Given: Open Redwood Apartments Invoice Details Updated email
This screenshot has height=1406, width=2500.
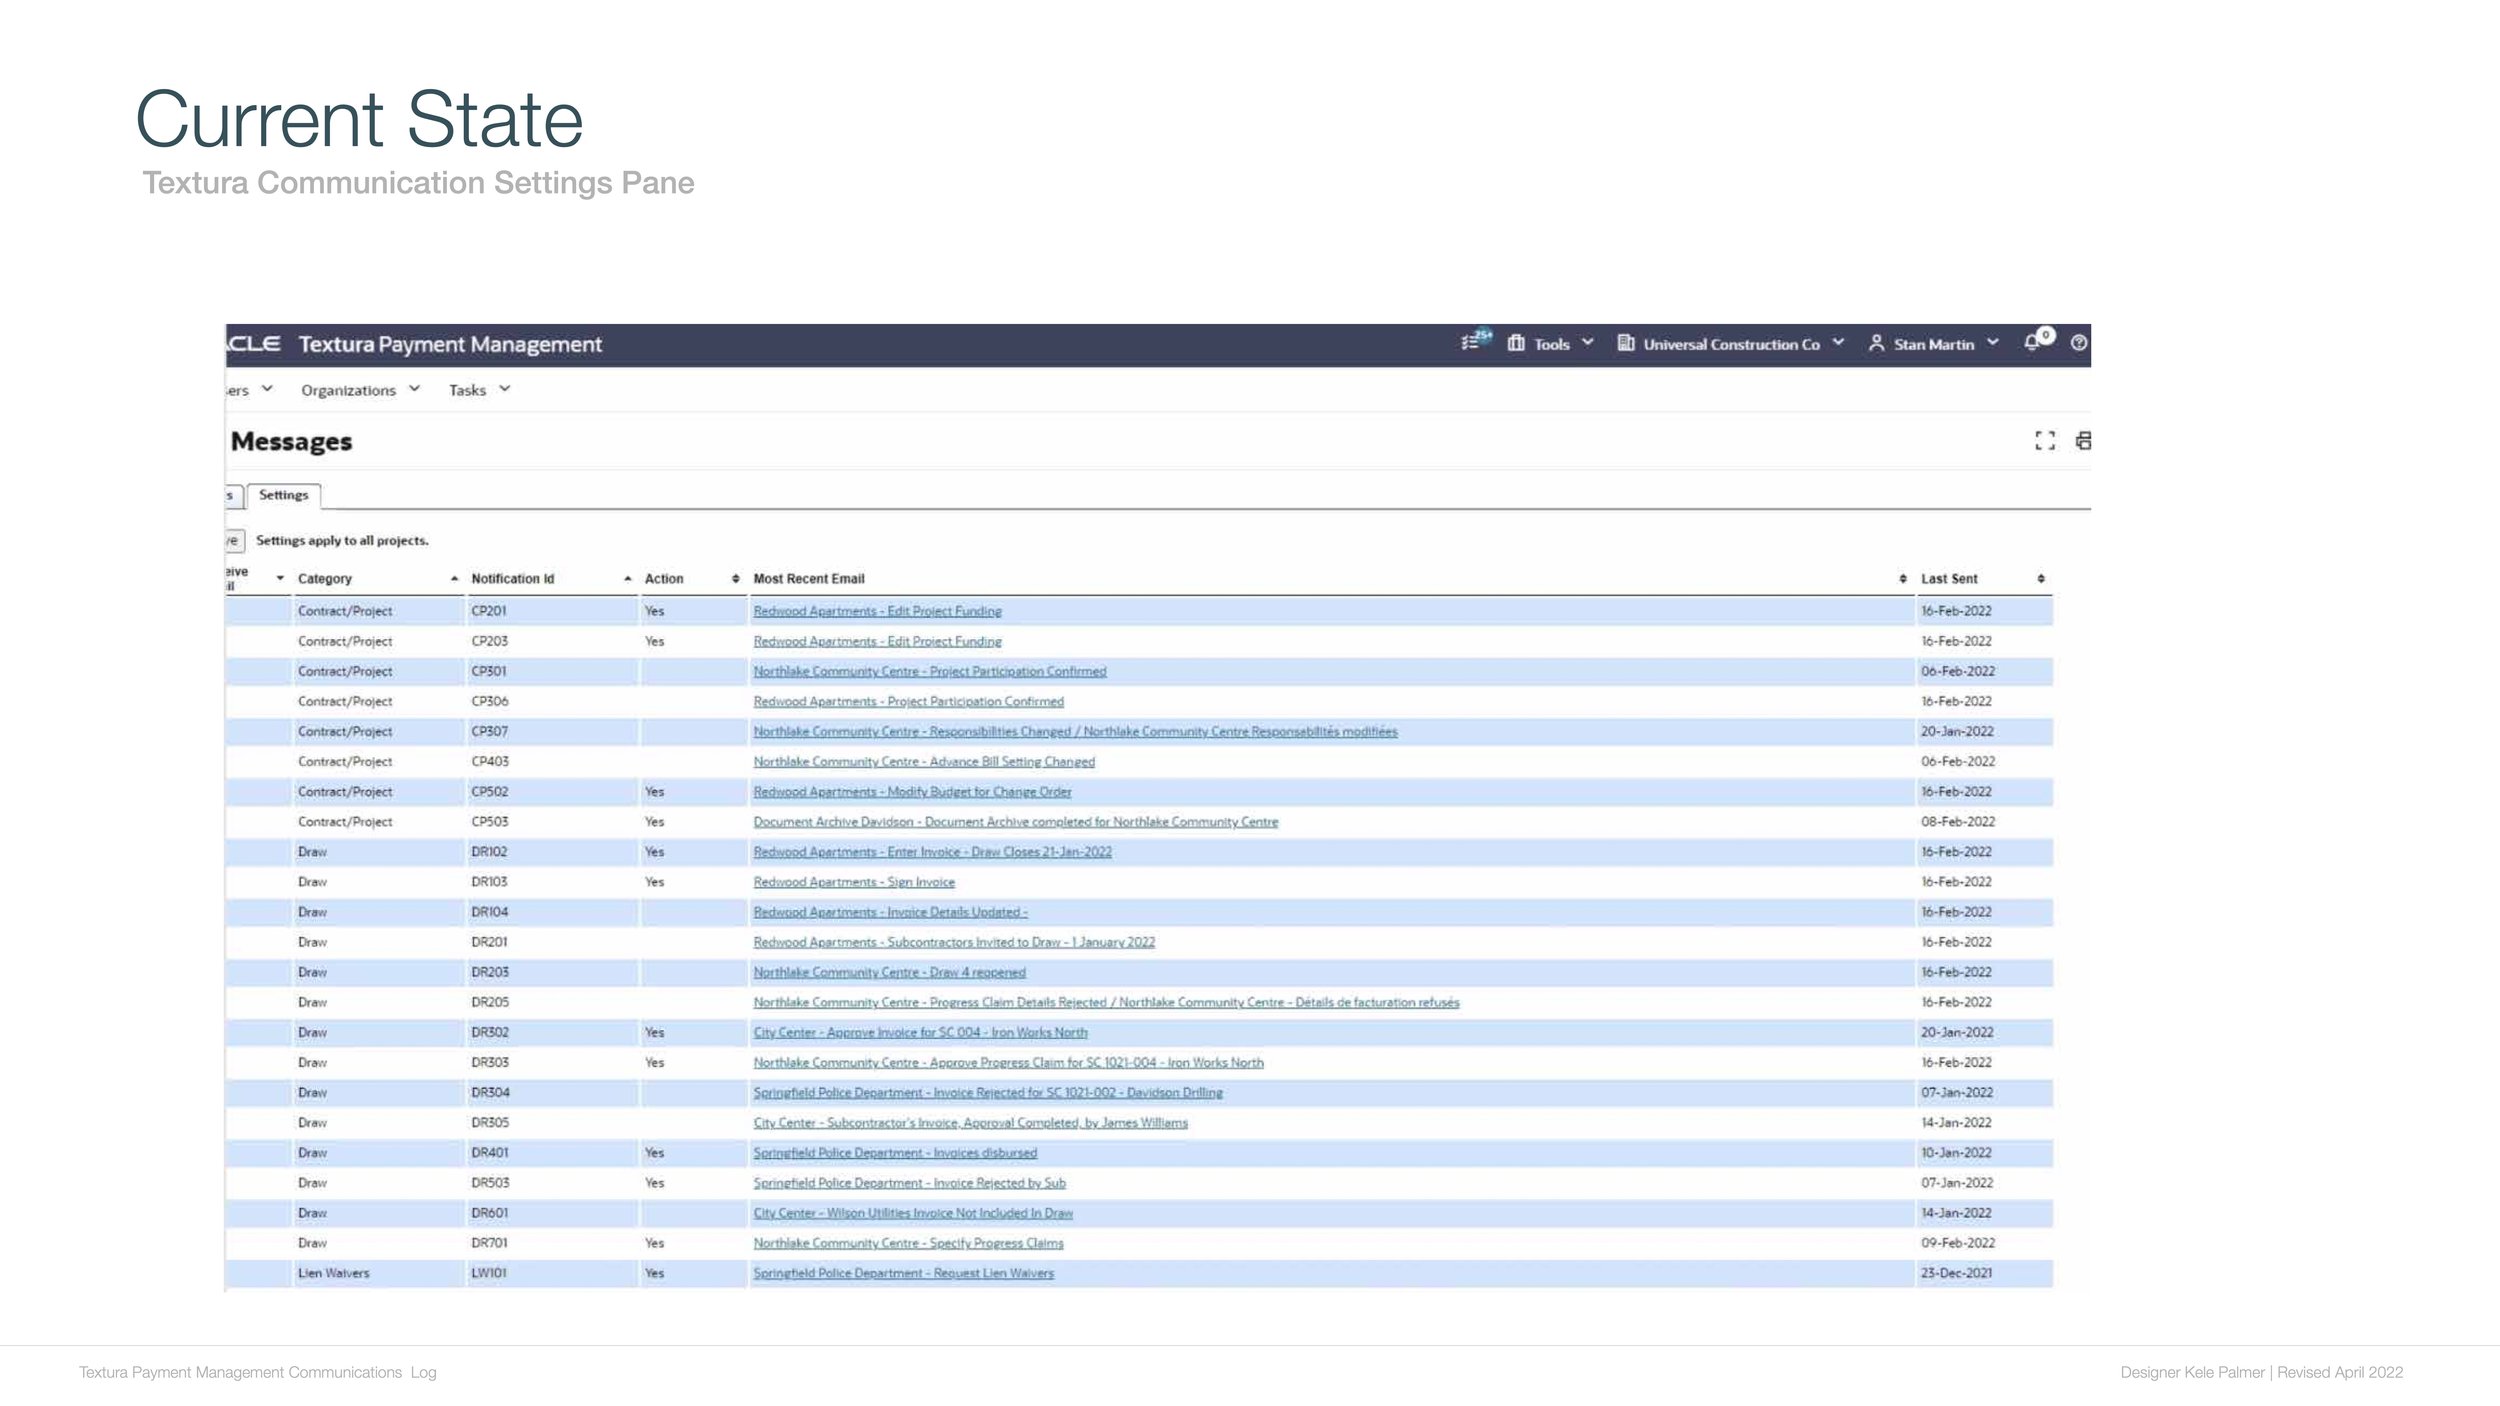Looking at the screenshot, I should 890,911.
